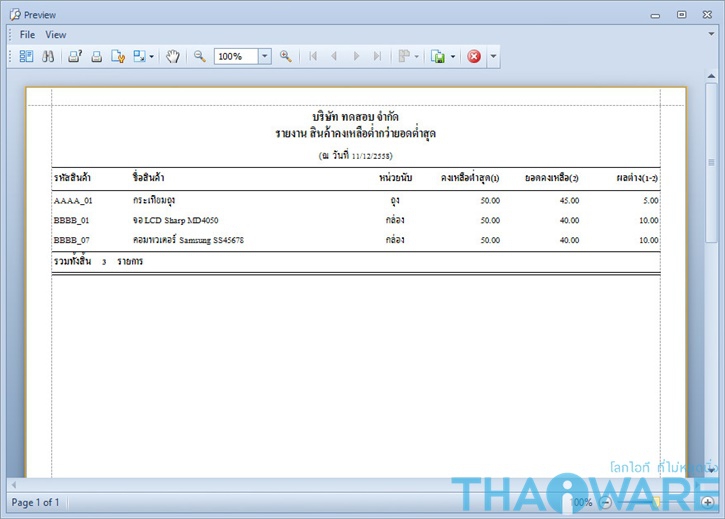Expand the export format dropdown arrow
The image size is (725, 519).
click(453, 56)
